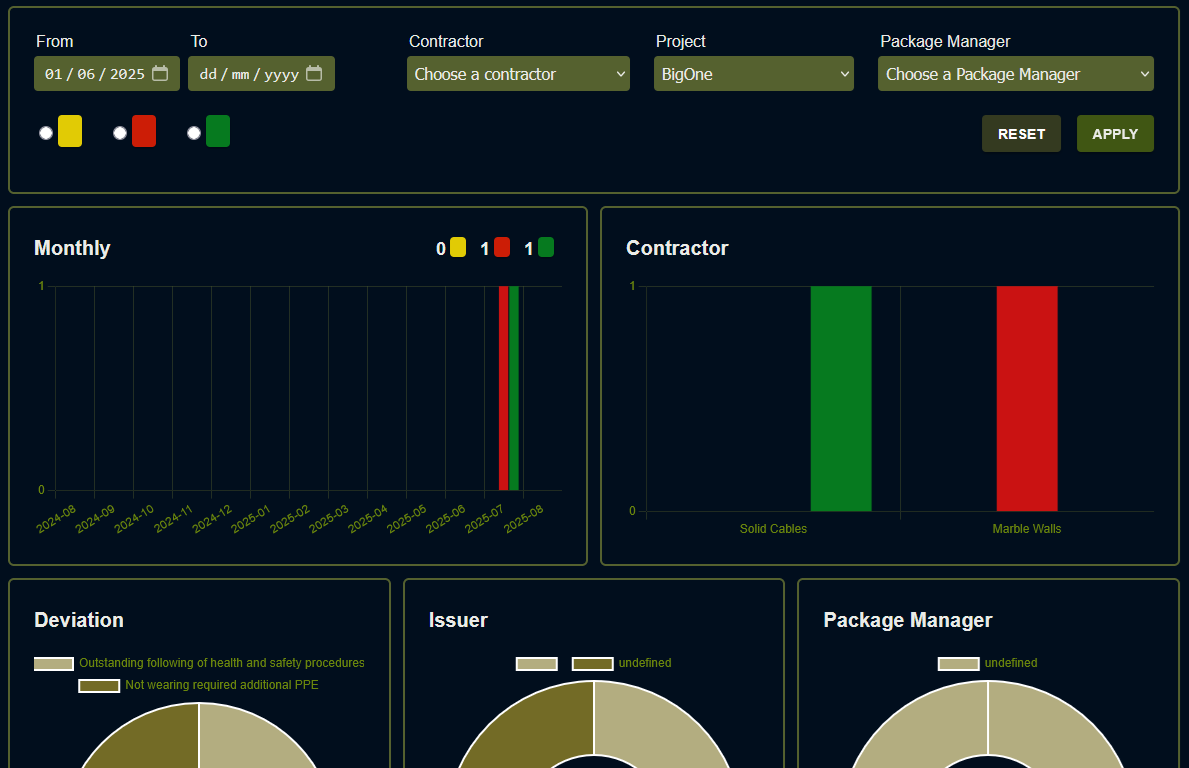The height and width of the screenshot is (768, 1189).
Task: Click the green Solid Cables bar
Action: coord(840,398)
